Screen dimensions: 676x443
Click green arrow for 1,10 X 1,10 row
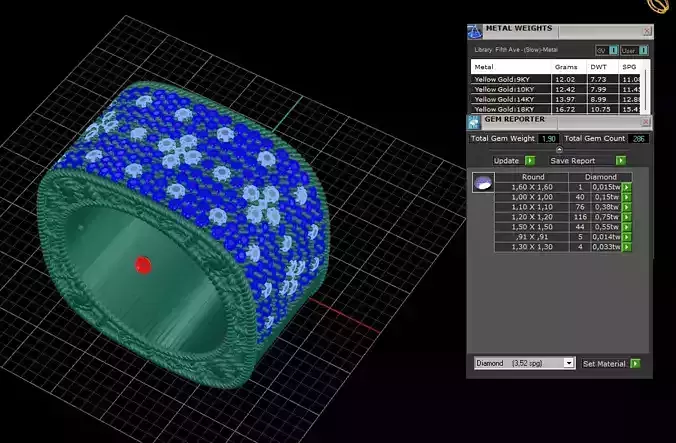pyautogui.click(x=627, y=207)
